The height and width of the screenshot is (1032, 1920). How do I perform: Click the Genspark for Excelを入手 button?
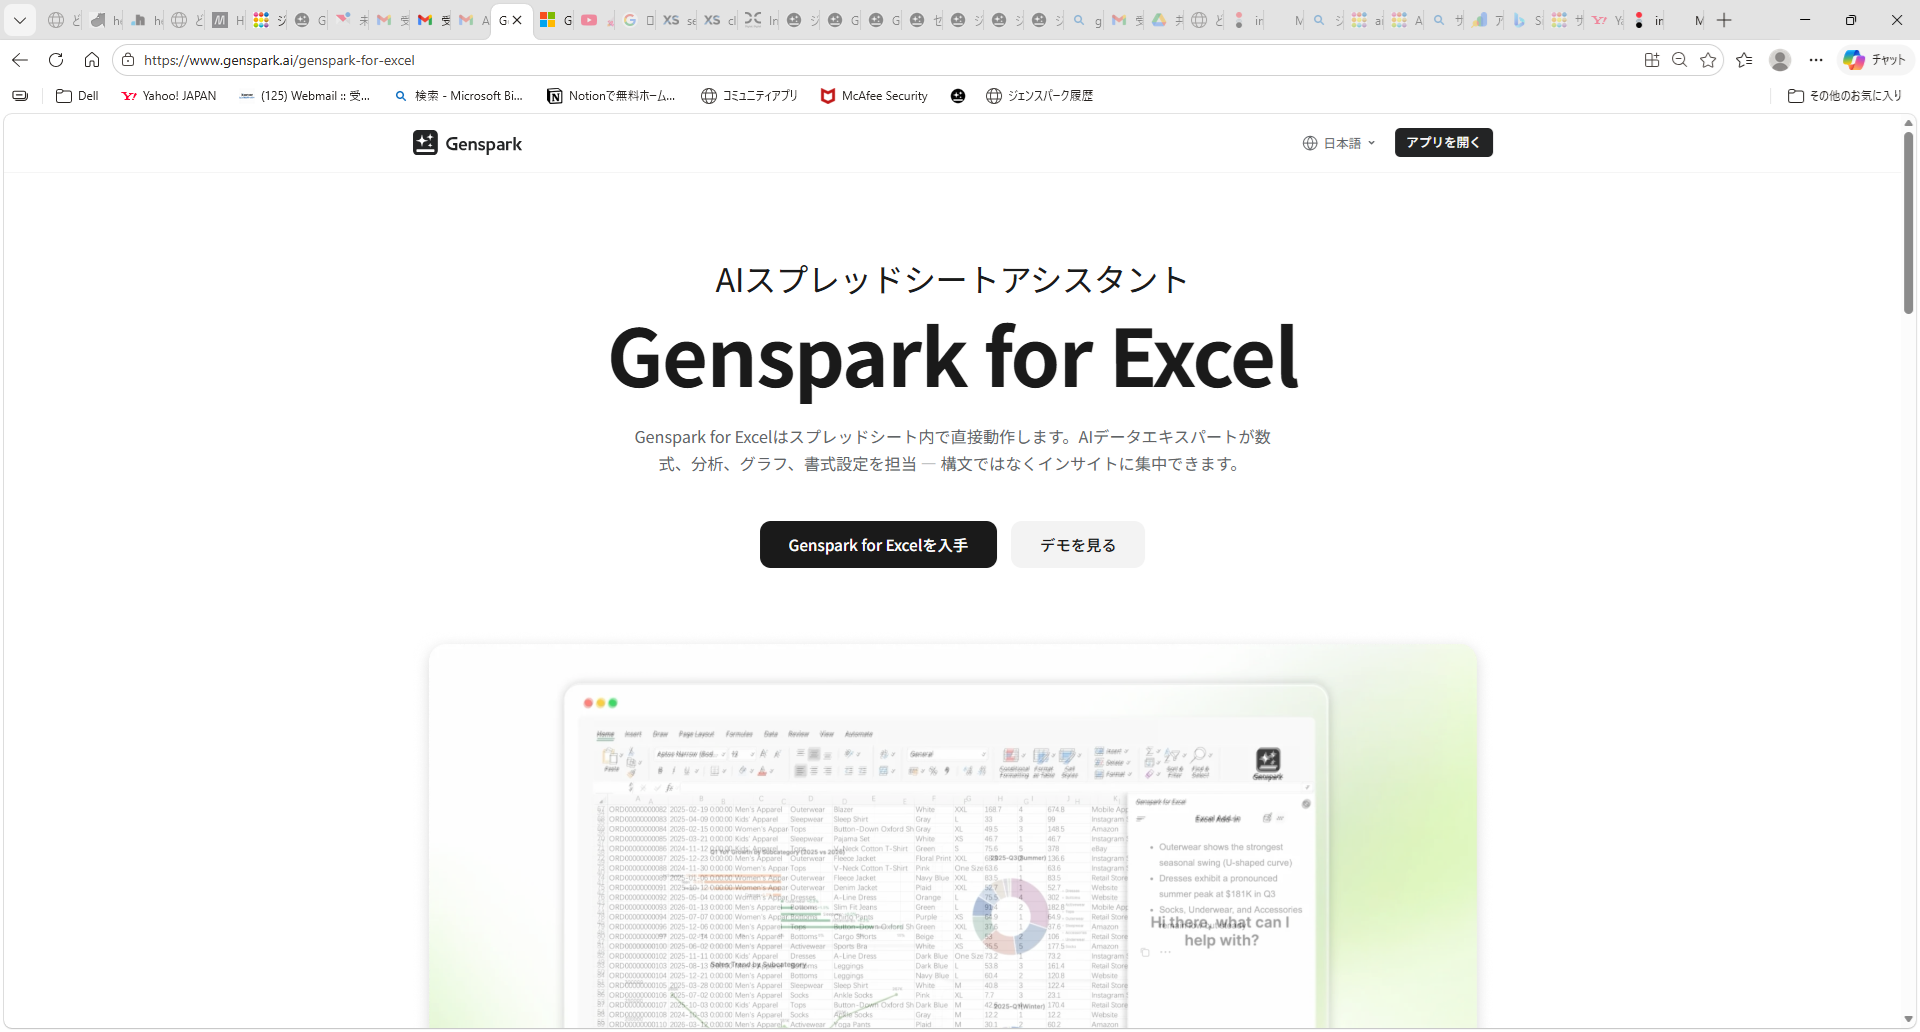[x=878, y=544]
